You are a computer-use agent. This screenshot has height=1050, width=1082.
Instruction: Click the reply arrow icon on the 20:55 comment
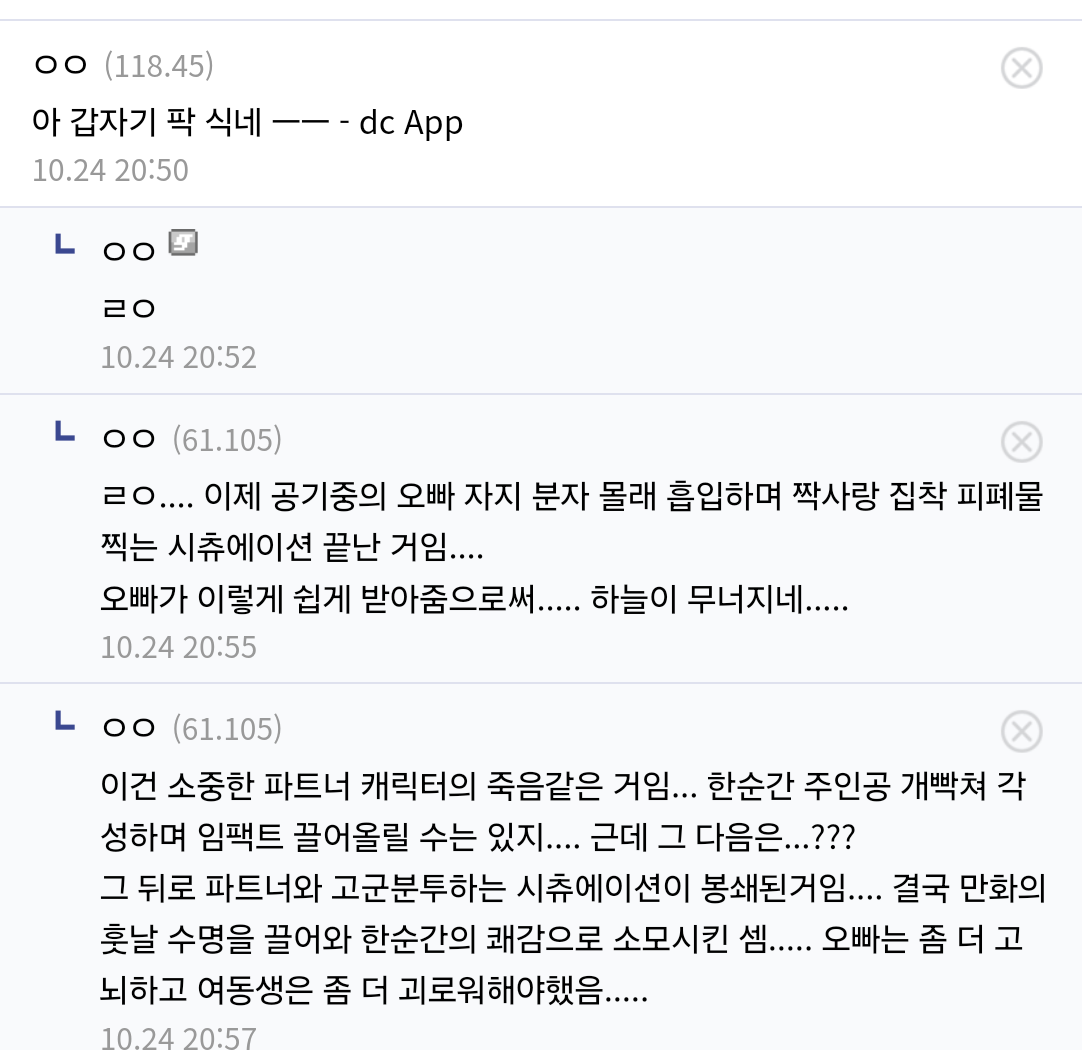(x=64, y=433)
